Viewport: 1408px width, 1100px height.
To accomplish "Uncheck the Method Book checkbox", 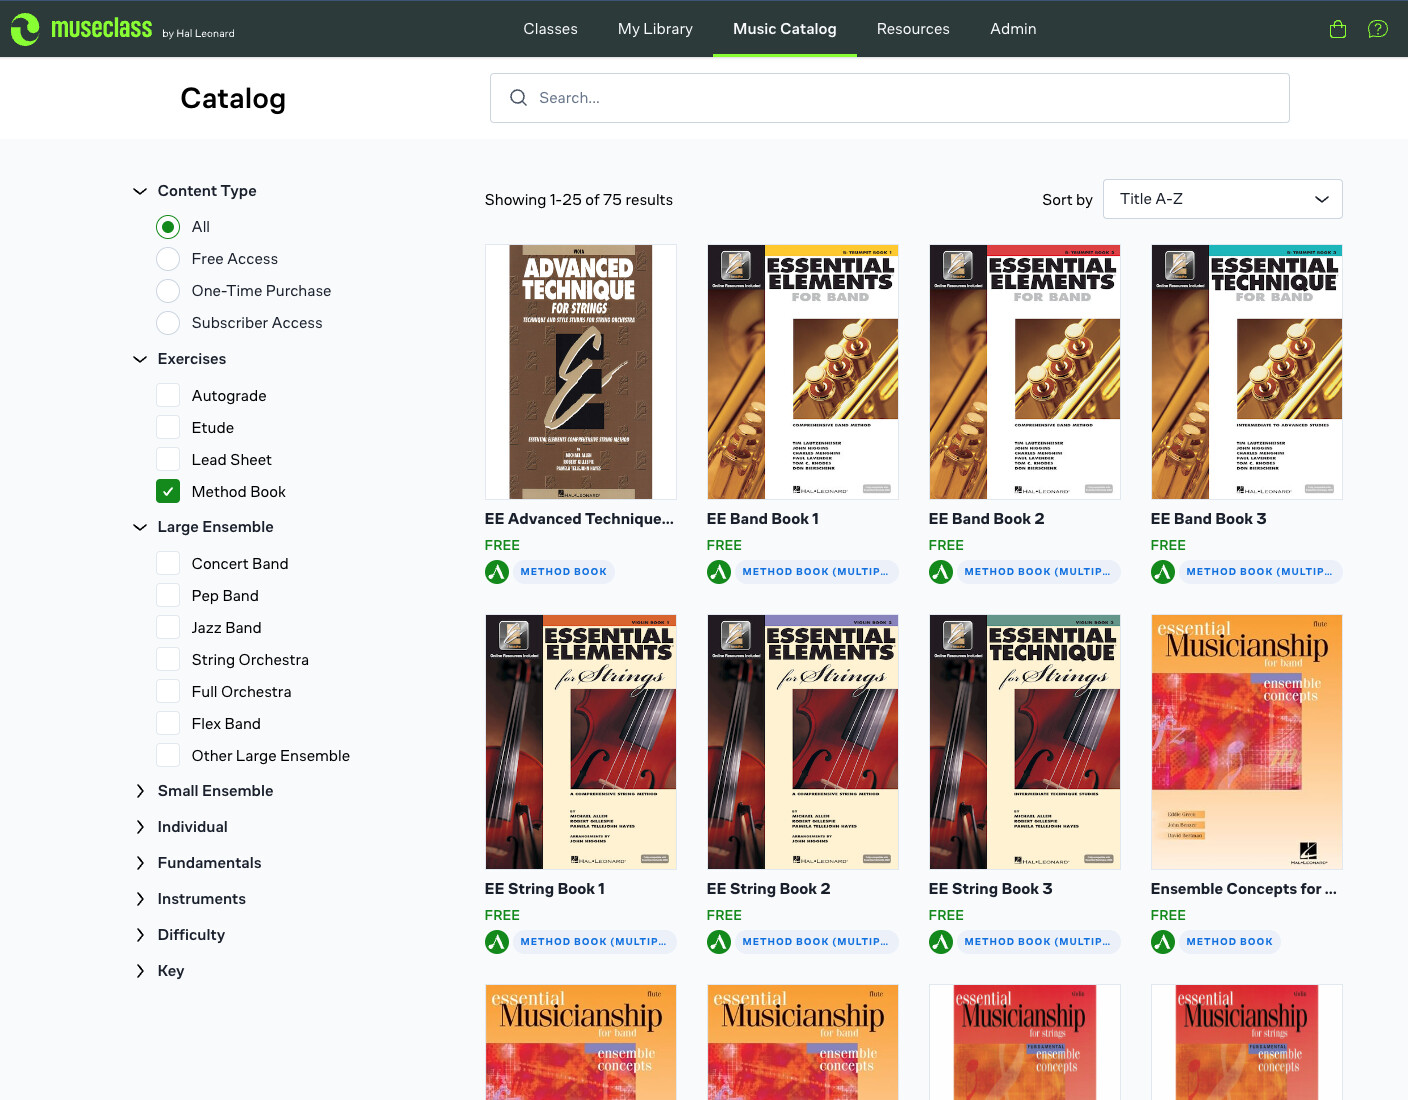I will (x=168, y=492).
